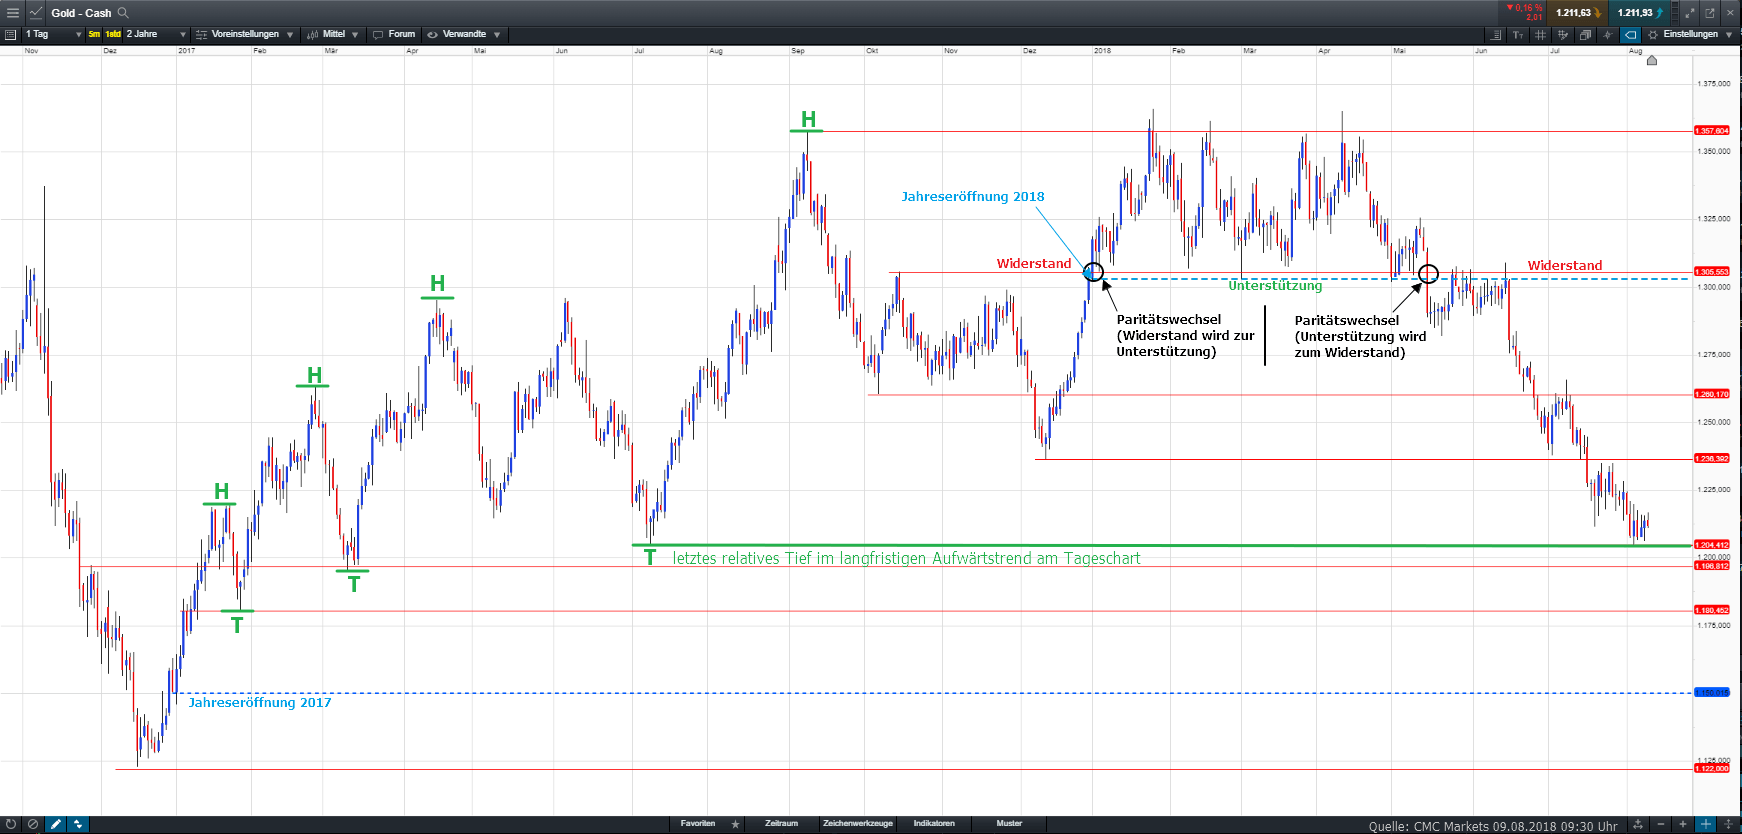The height and width of the screenshot is (834, 1742).
Task: Expand the Einstellungen dropdown arrow
Action: point(1729,35)
